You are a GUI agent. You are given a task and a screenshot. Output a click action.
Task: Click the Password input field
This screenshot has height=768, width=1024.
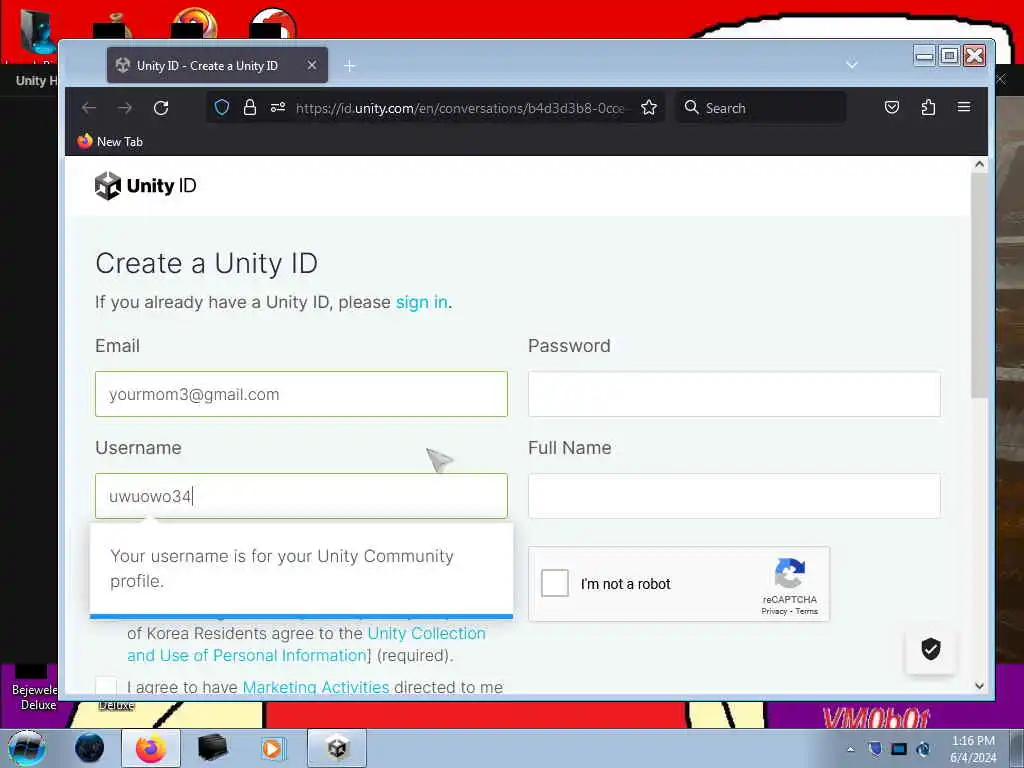pos(734,394)
